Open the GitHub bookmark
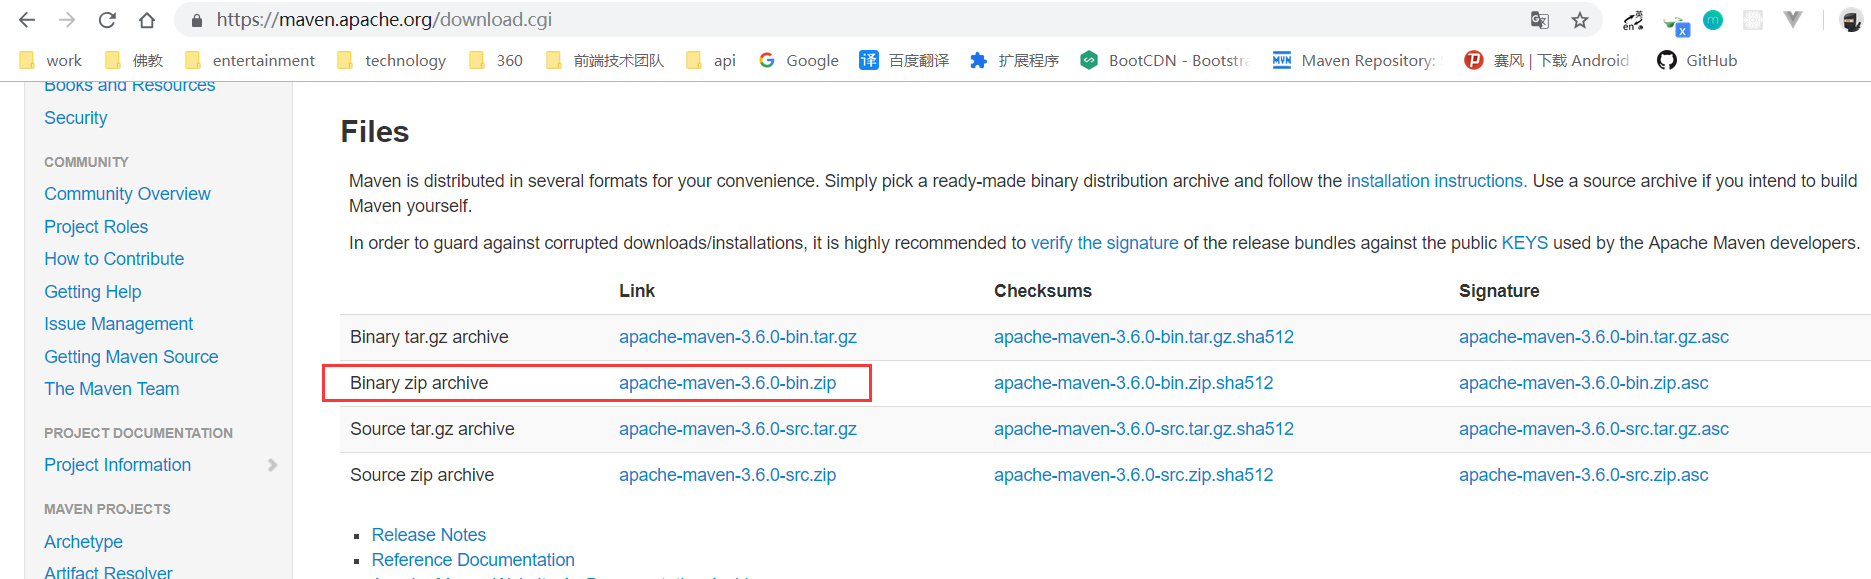The width and height of the screenshot is (1871, 579). tap(1697, 60)
